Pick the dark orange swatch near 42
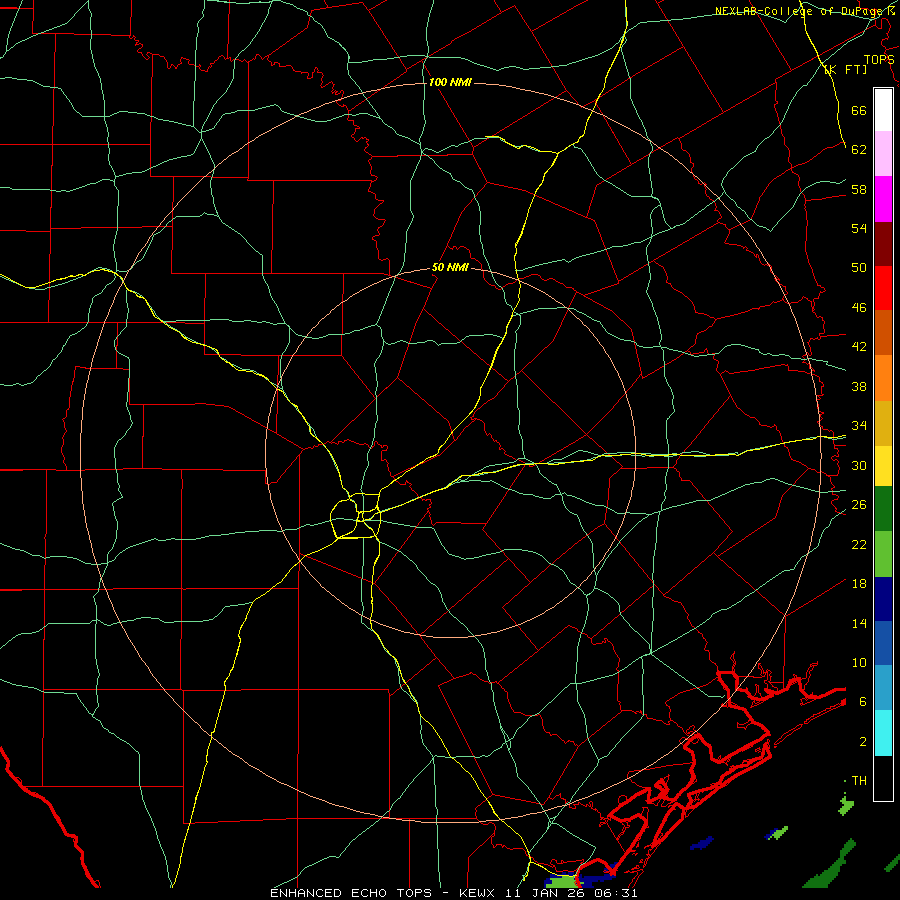This screenshot has height=900, width=900. tap(883, 333)
